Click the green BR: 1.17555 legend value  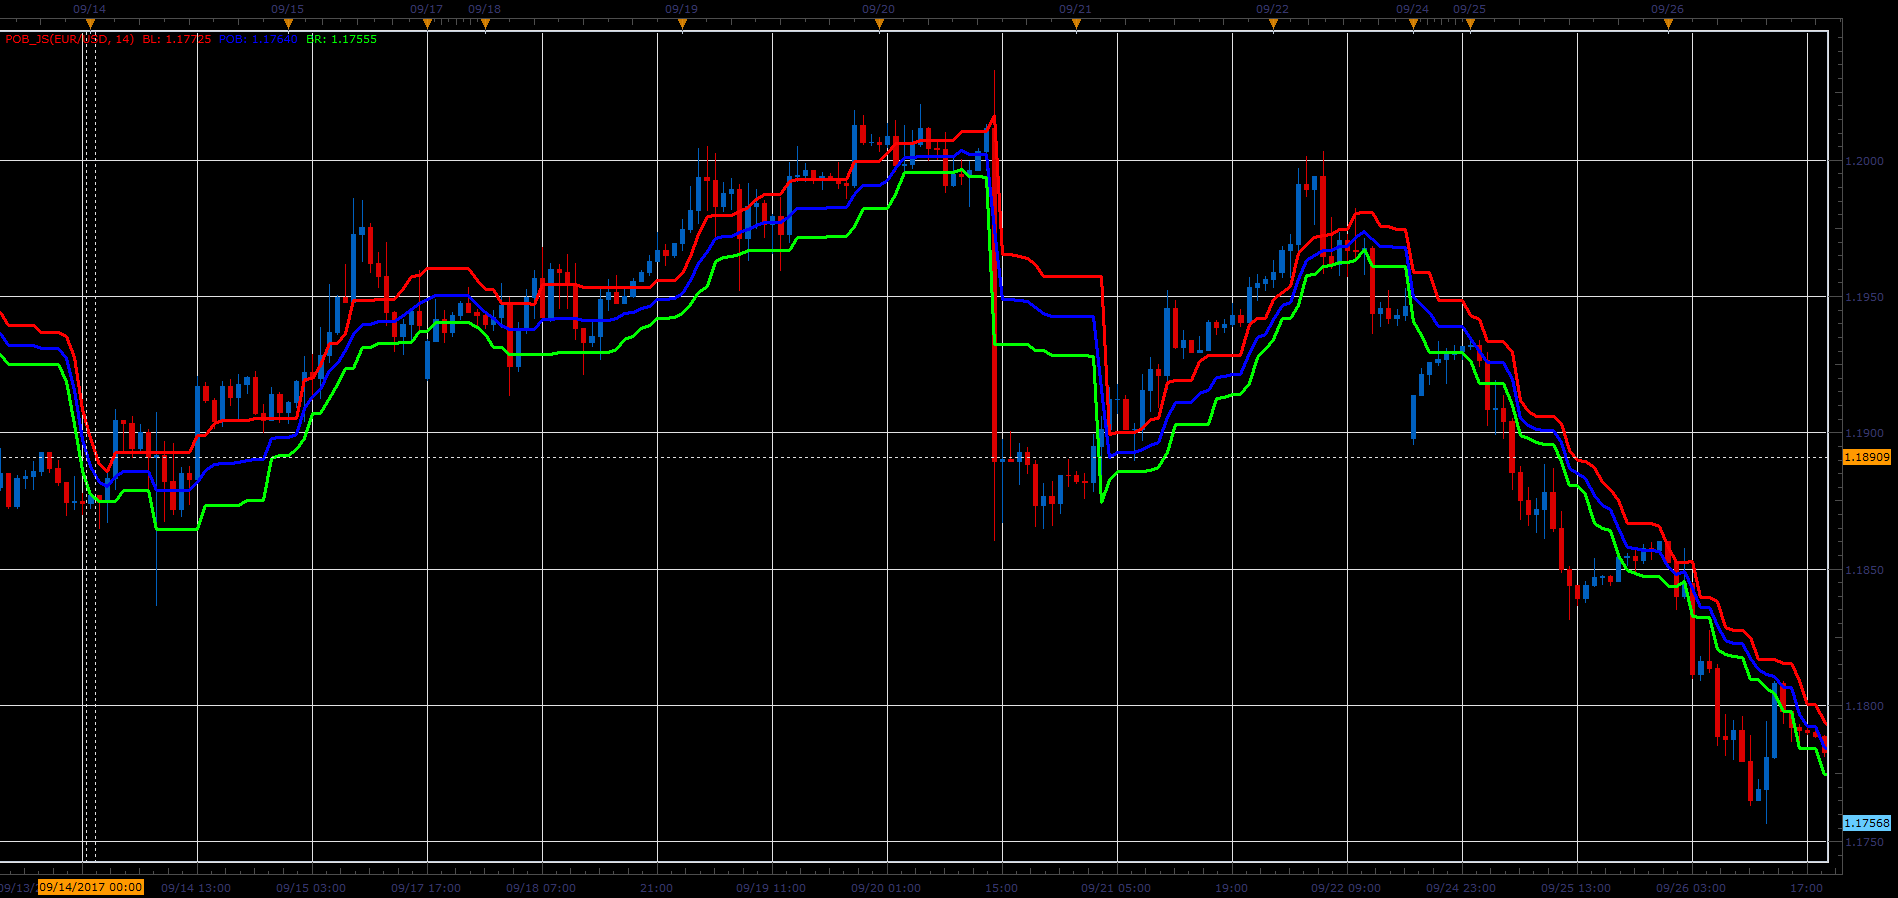click(x=342, y=39)
